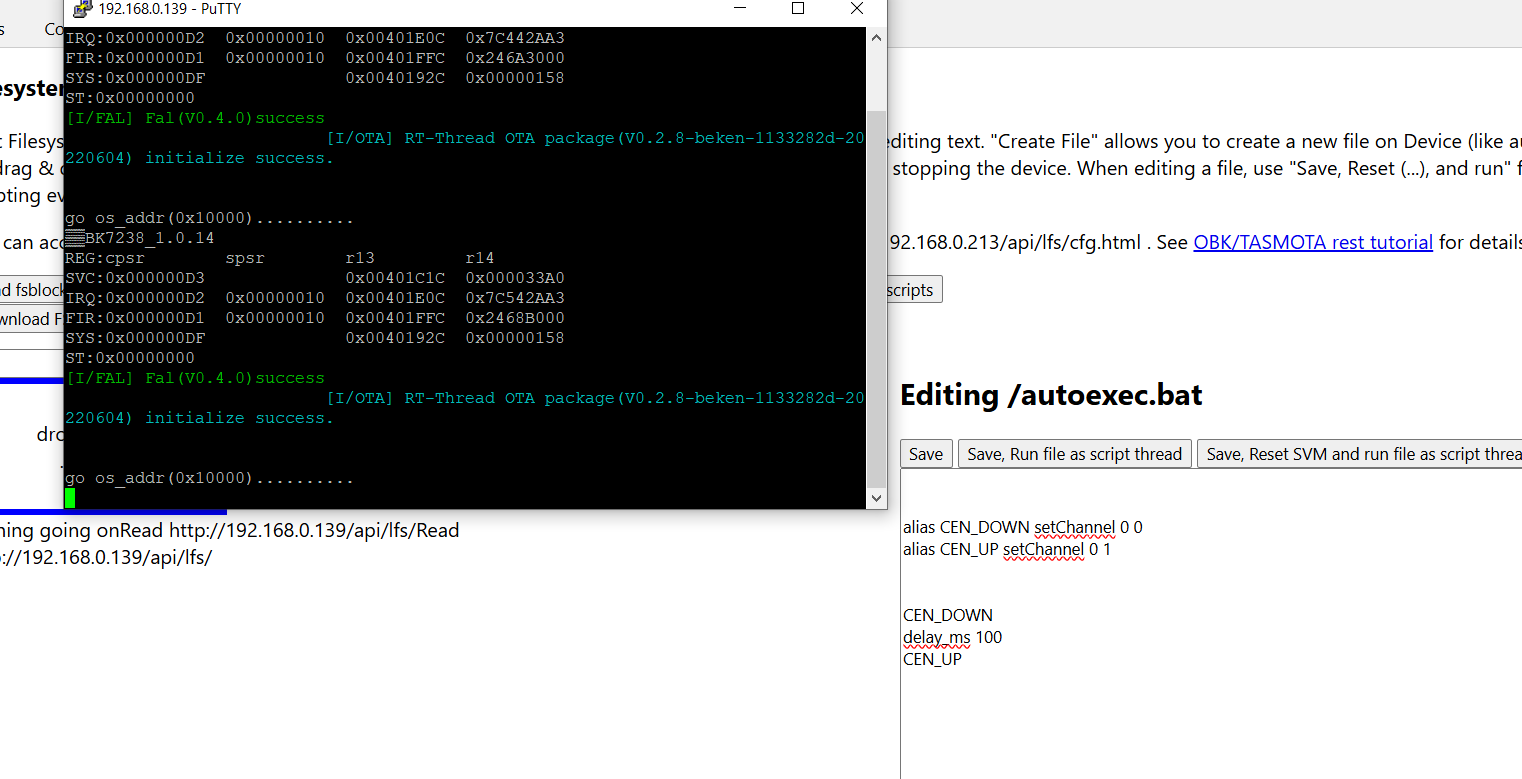Maximize the PuTTY window
Viewport: 1522px width, 779px height.
coord(798,9)
